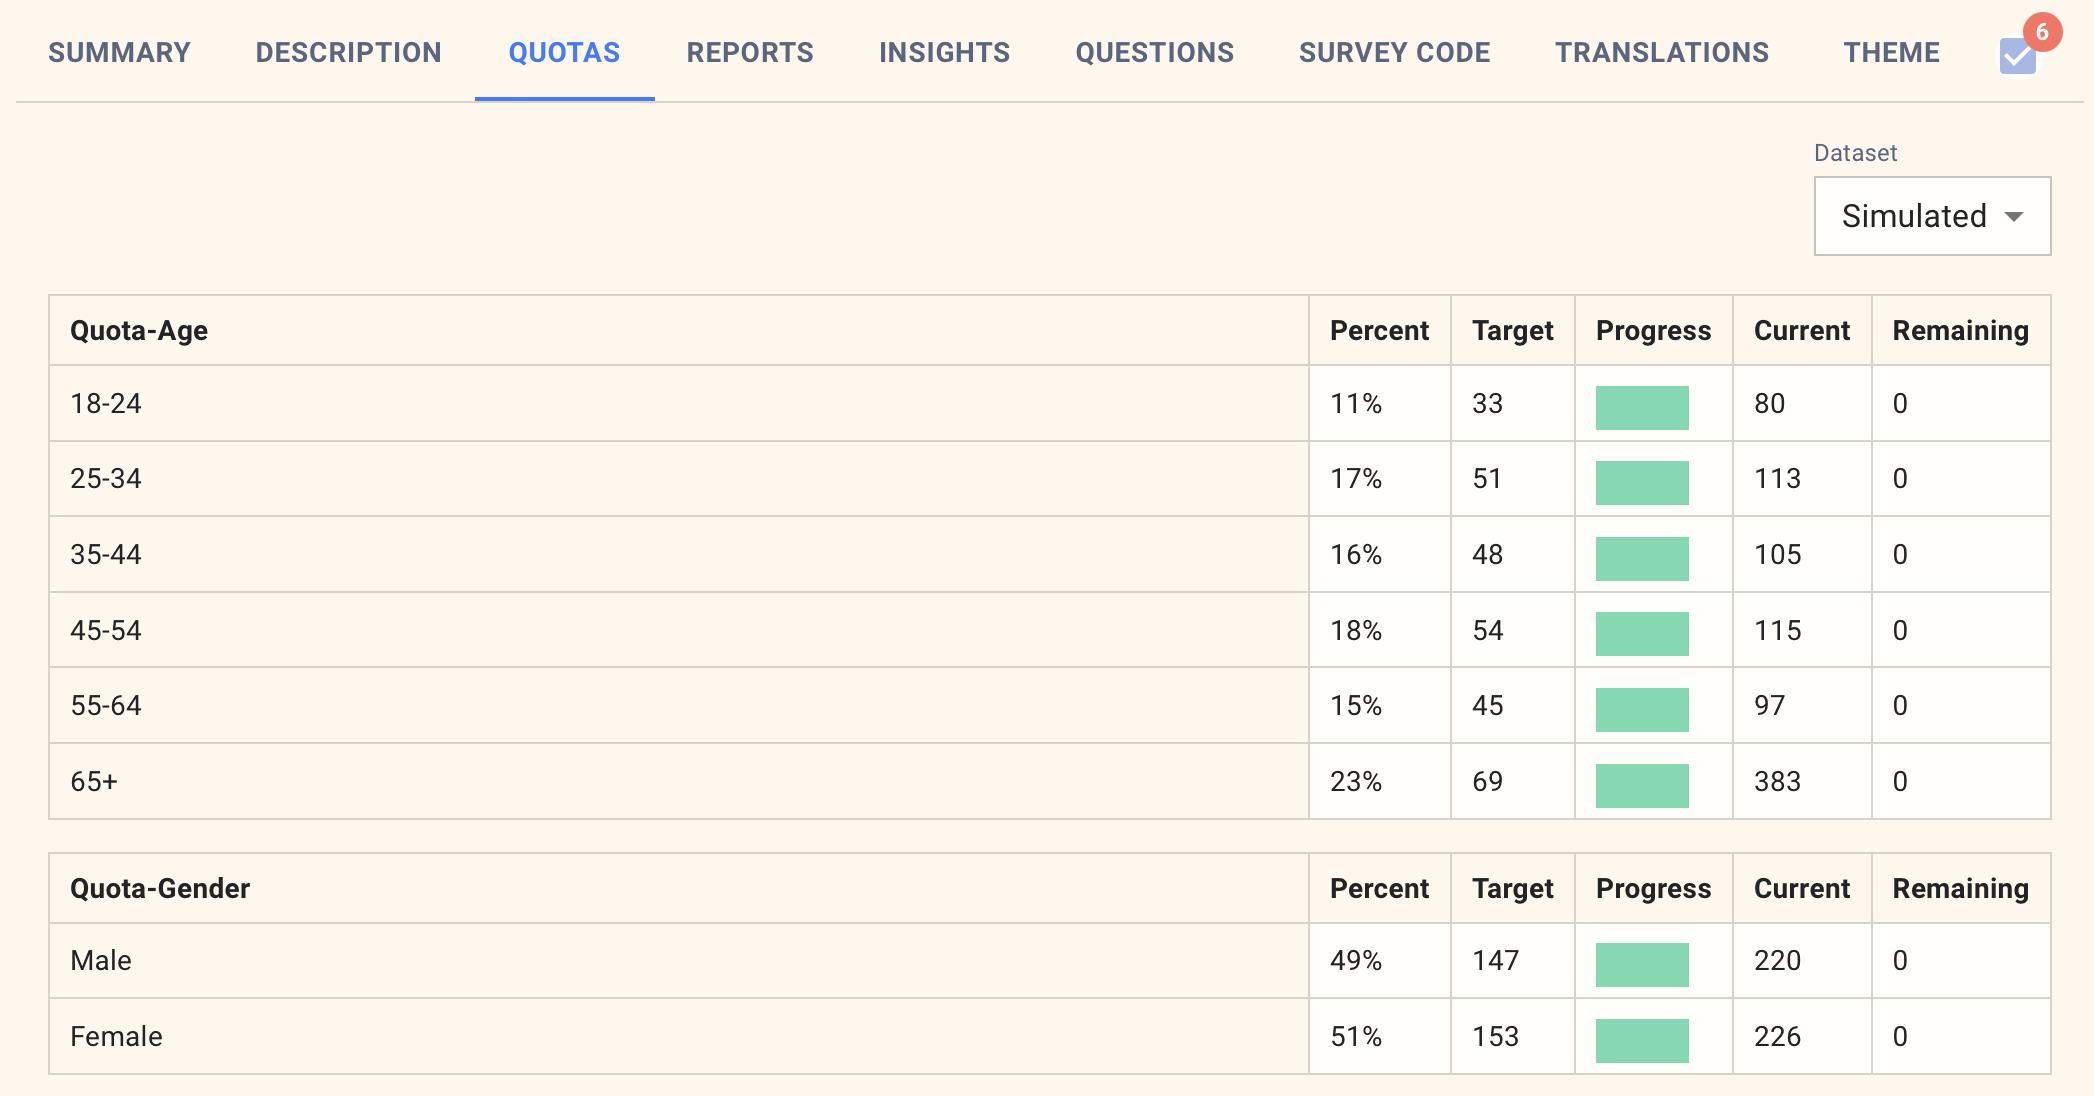Open the Survey Code tab
The width and height of the screenshot is (2094, 1096).
coord(1394,52)
